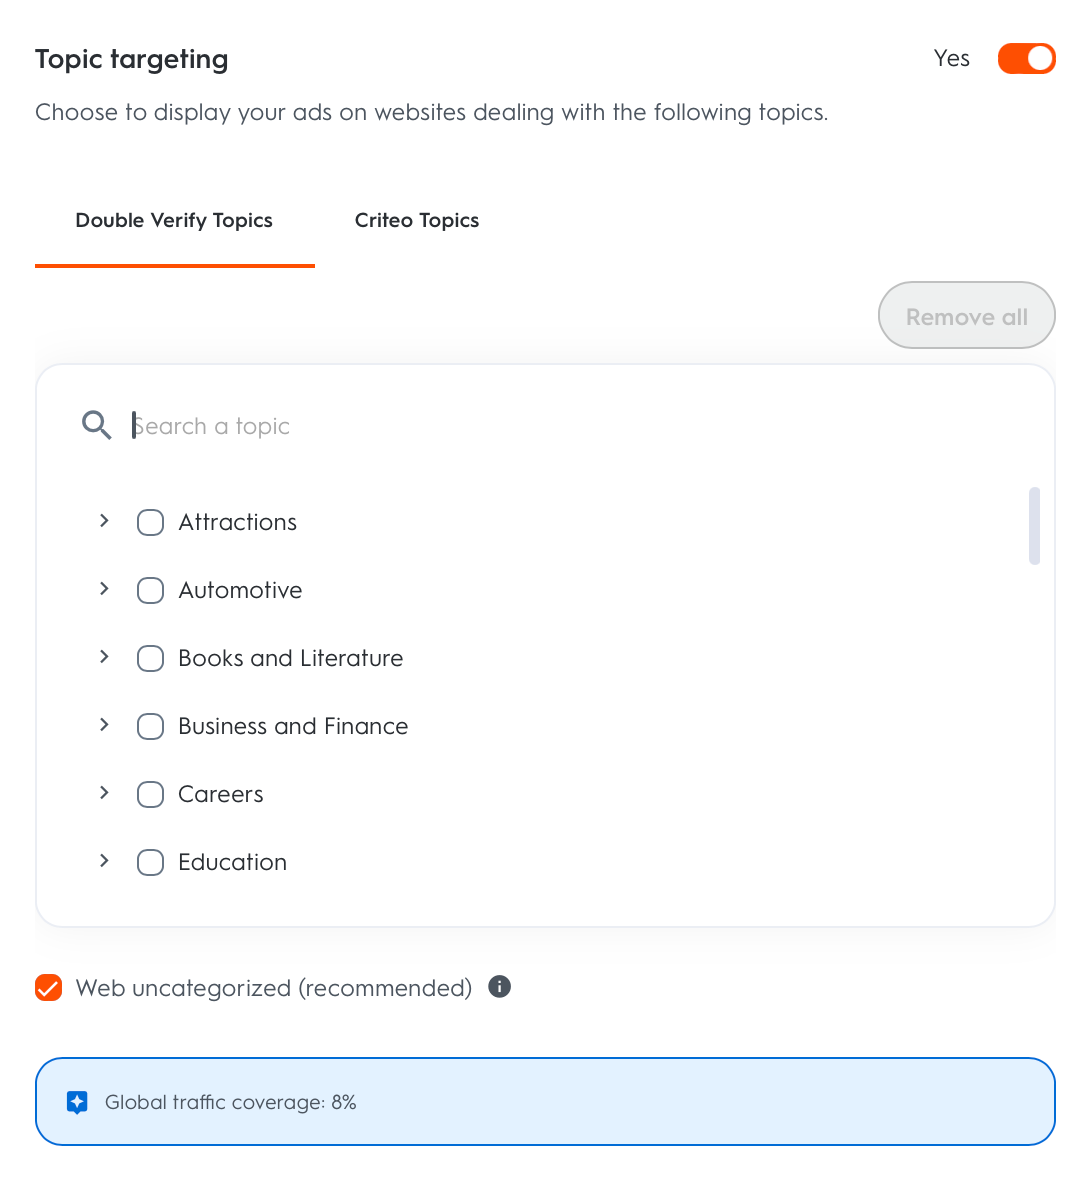Expand the Business and Finance chevron

click(x=104, y=725)
